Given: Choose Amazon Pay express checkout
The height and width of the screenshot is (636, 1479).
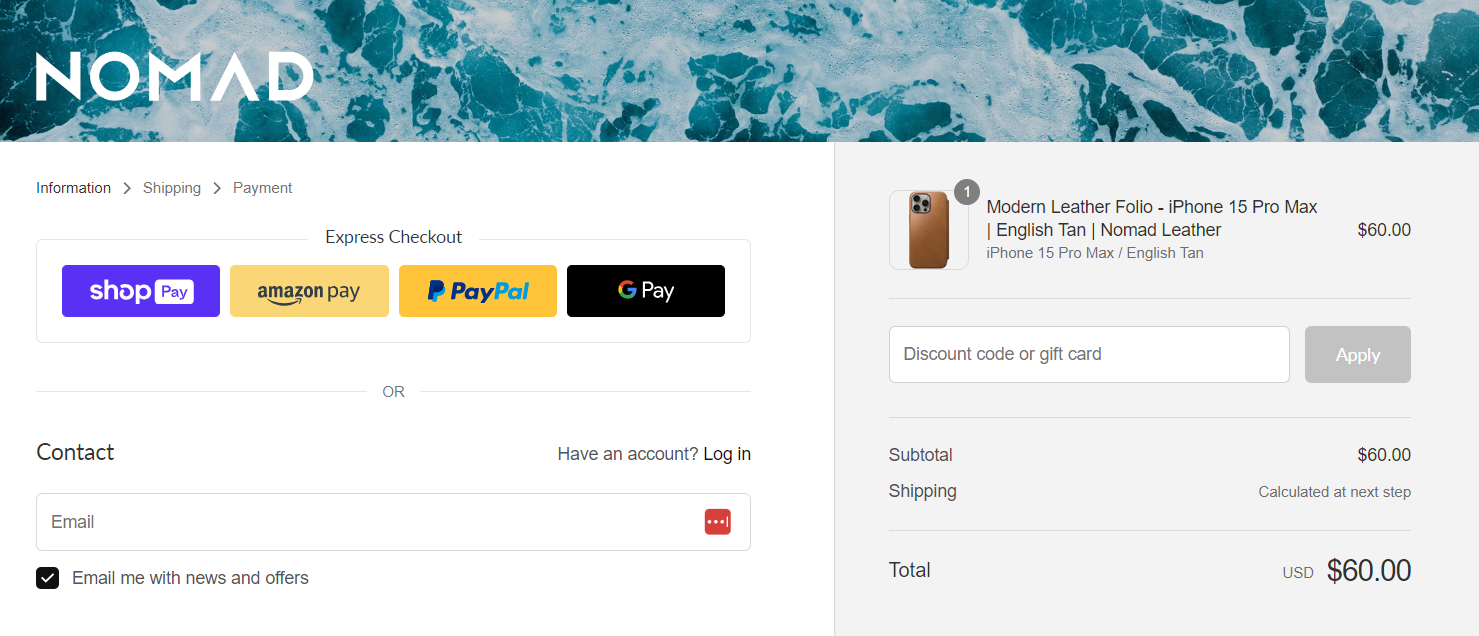Looking at the screenshot, I should 309,291.
